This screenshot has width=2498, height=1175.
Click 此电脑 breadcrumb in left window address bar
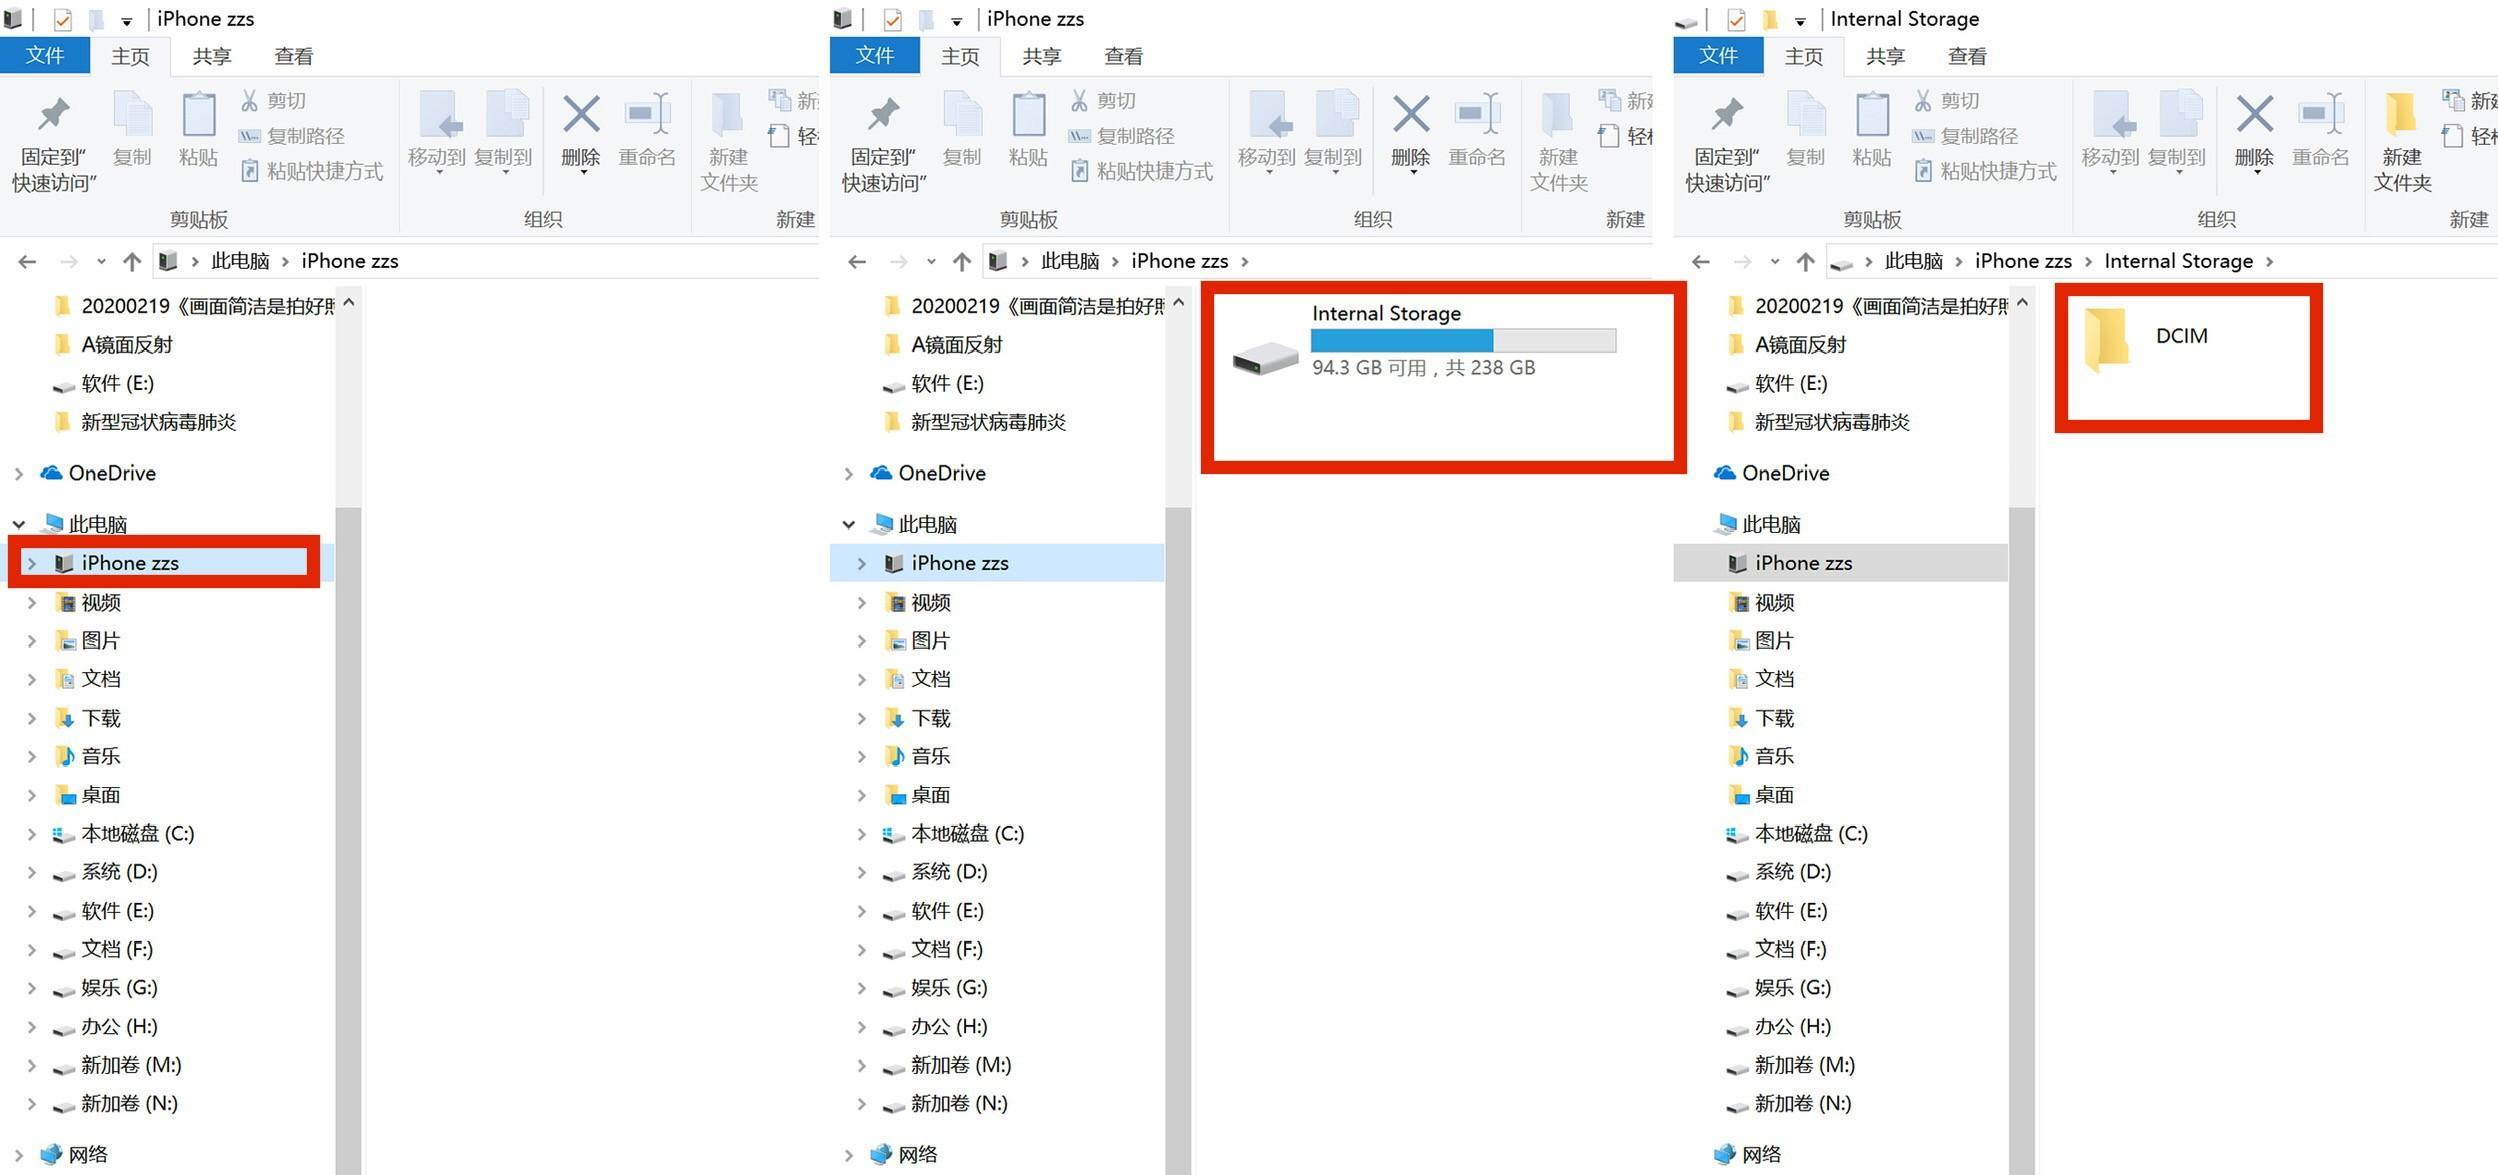240,262
